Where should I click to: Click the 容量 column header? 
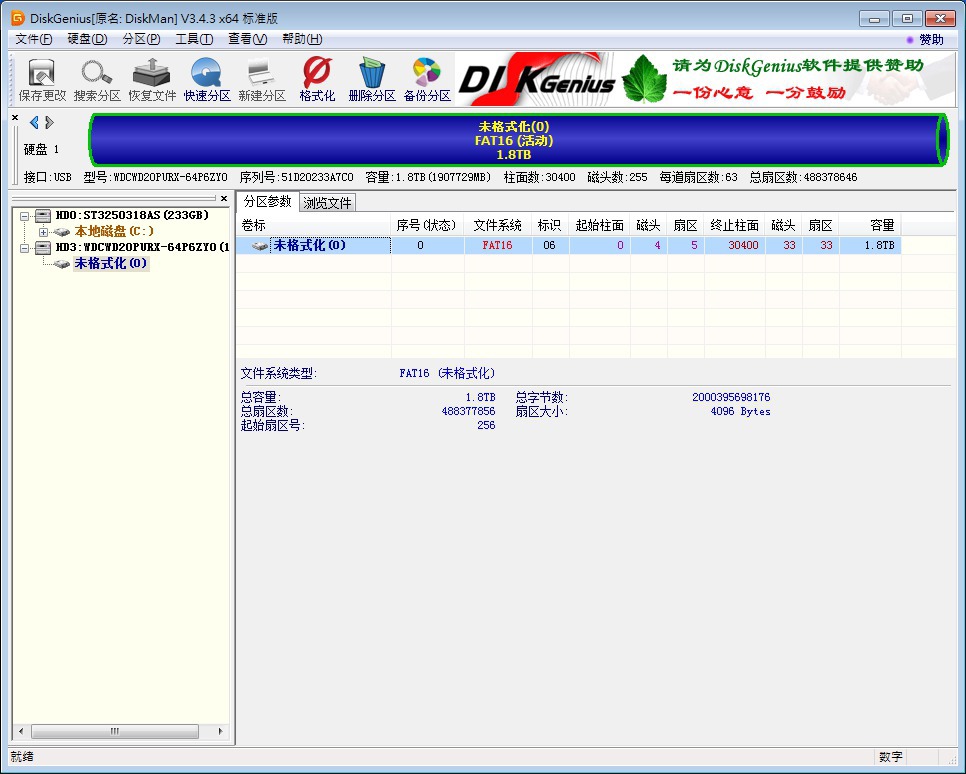870,225
